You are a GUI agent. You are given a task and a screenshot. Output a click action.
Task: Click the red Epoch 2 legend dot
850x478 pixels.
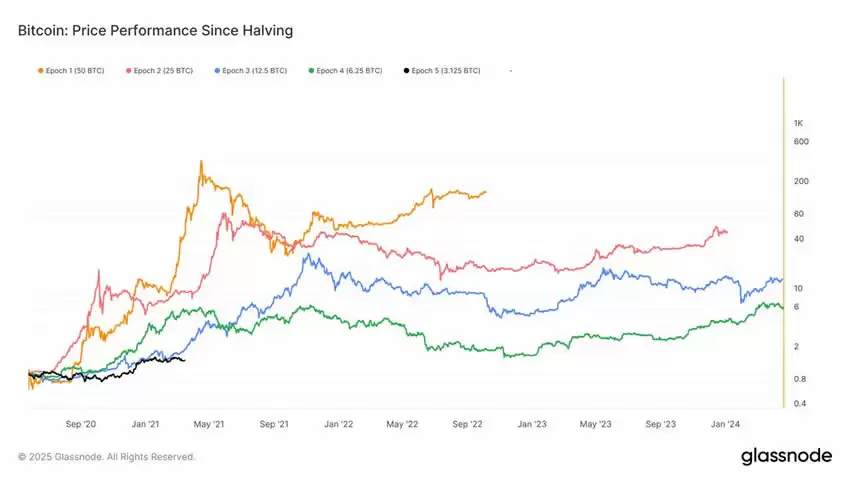pyautogui.click(x=128, y=71)
